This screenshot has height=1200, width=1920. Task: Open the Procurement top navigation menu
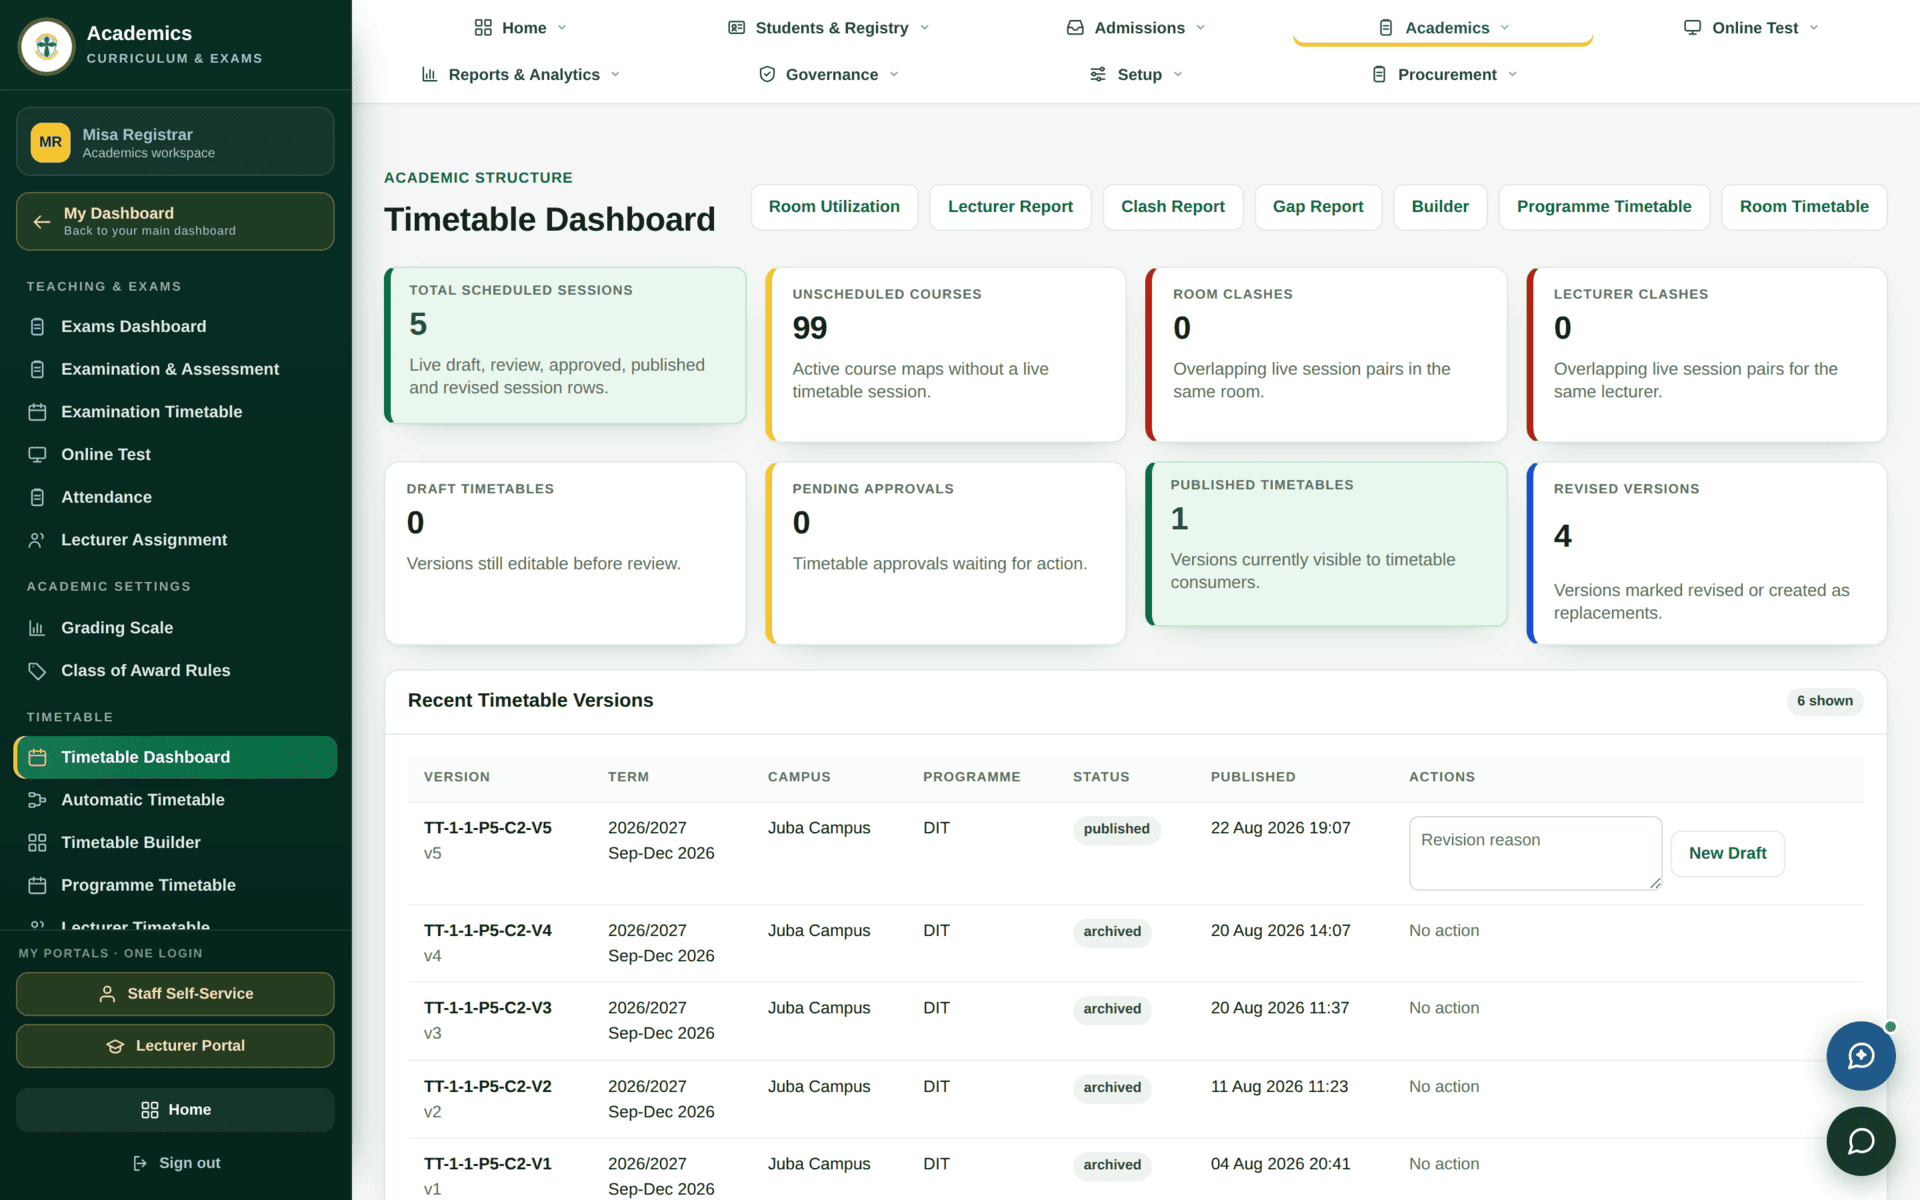(x=1443, y=74)
